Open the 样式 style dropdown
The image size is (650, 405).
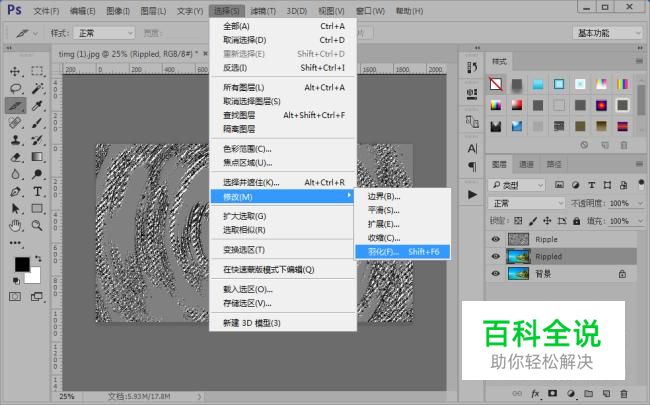[104, 33]
